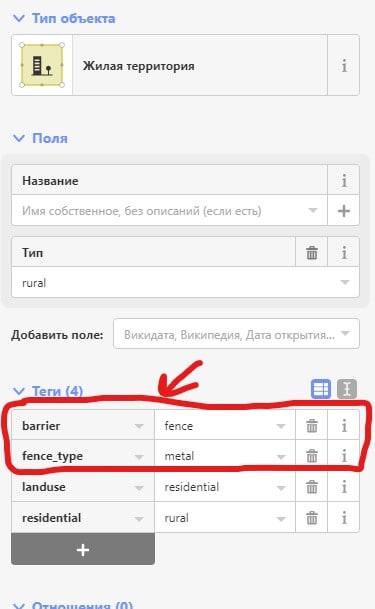Delete the Тип field with trash icon
Viewport: 375px width, 609px height.
point(312,252)
